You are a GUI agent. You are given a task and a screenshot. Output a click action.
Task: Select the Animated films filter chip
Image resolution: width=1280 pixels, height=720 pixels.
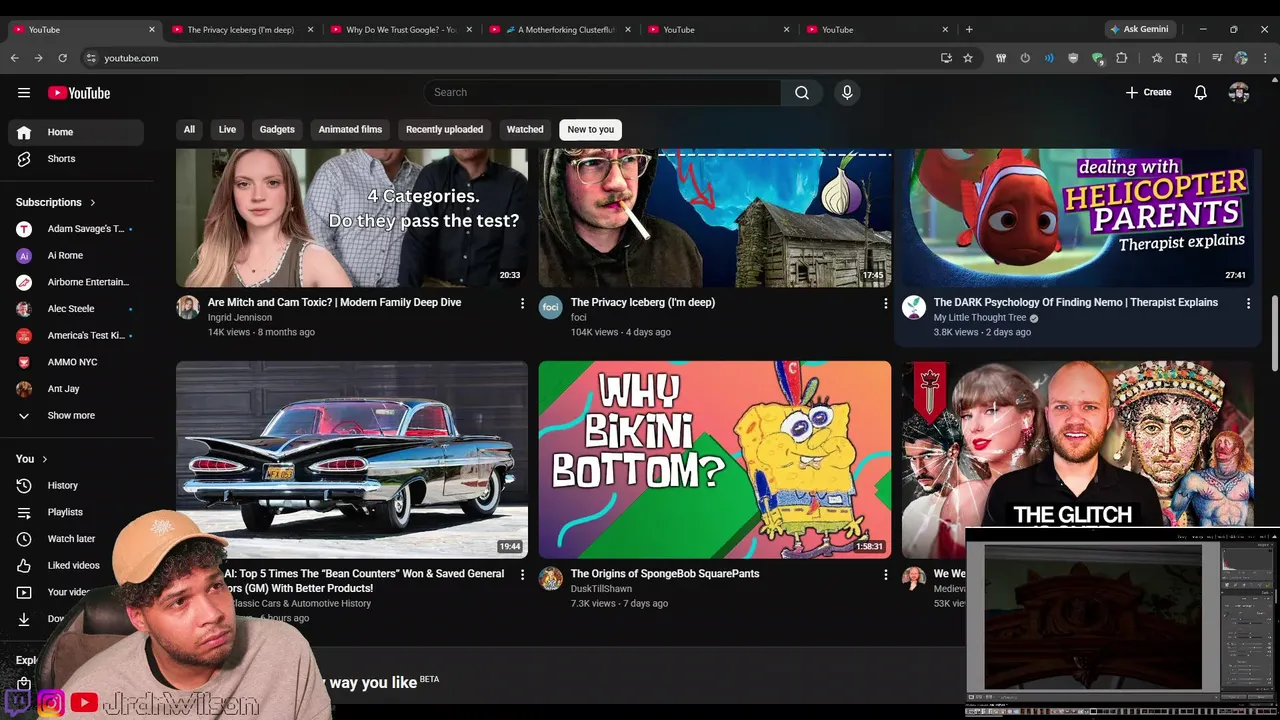click(x=350, y=129)
